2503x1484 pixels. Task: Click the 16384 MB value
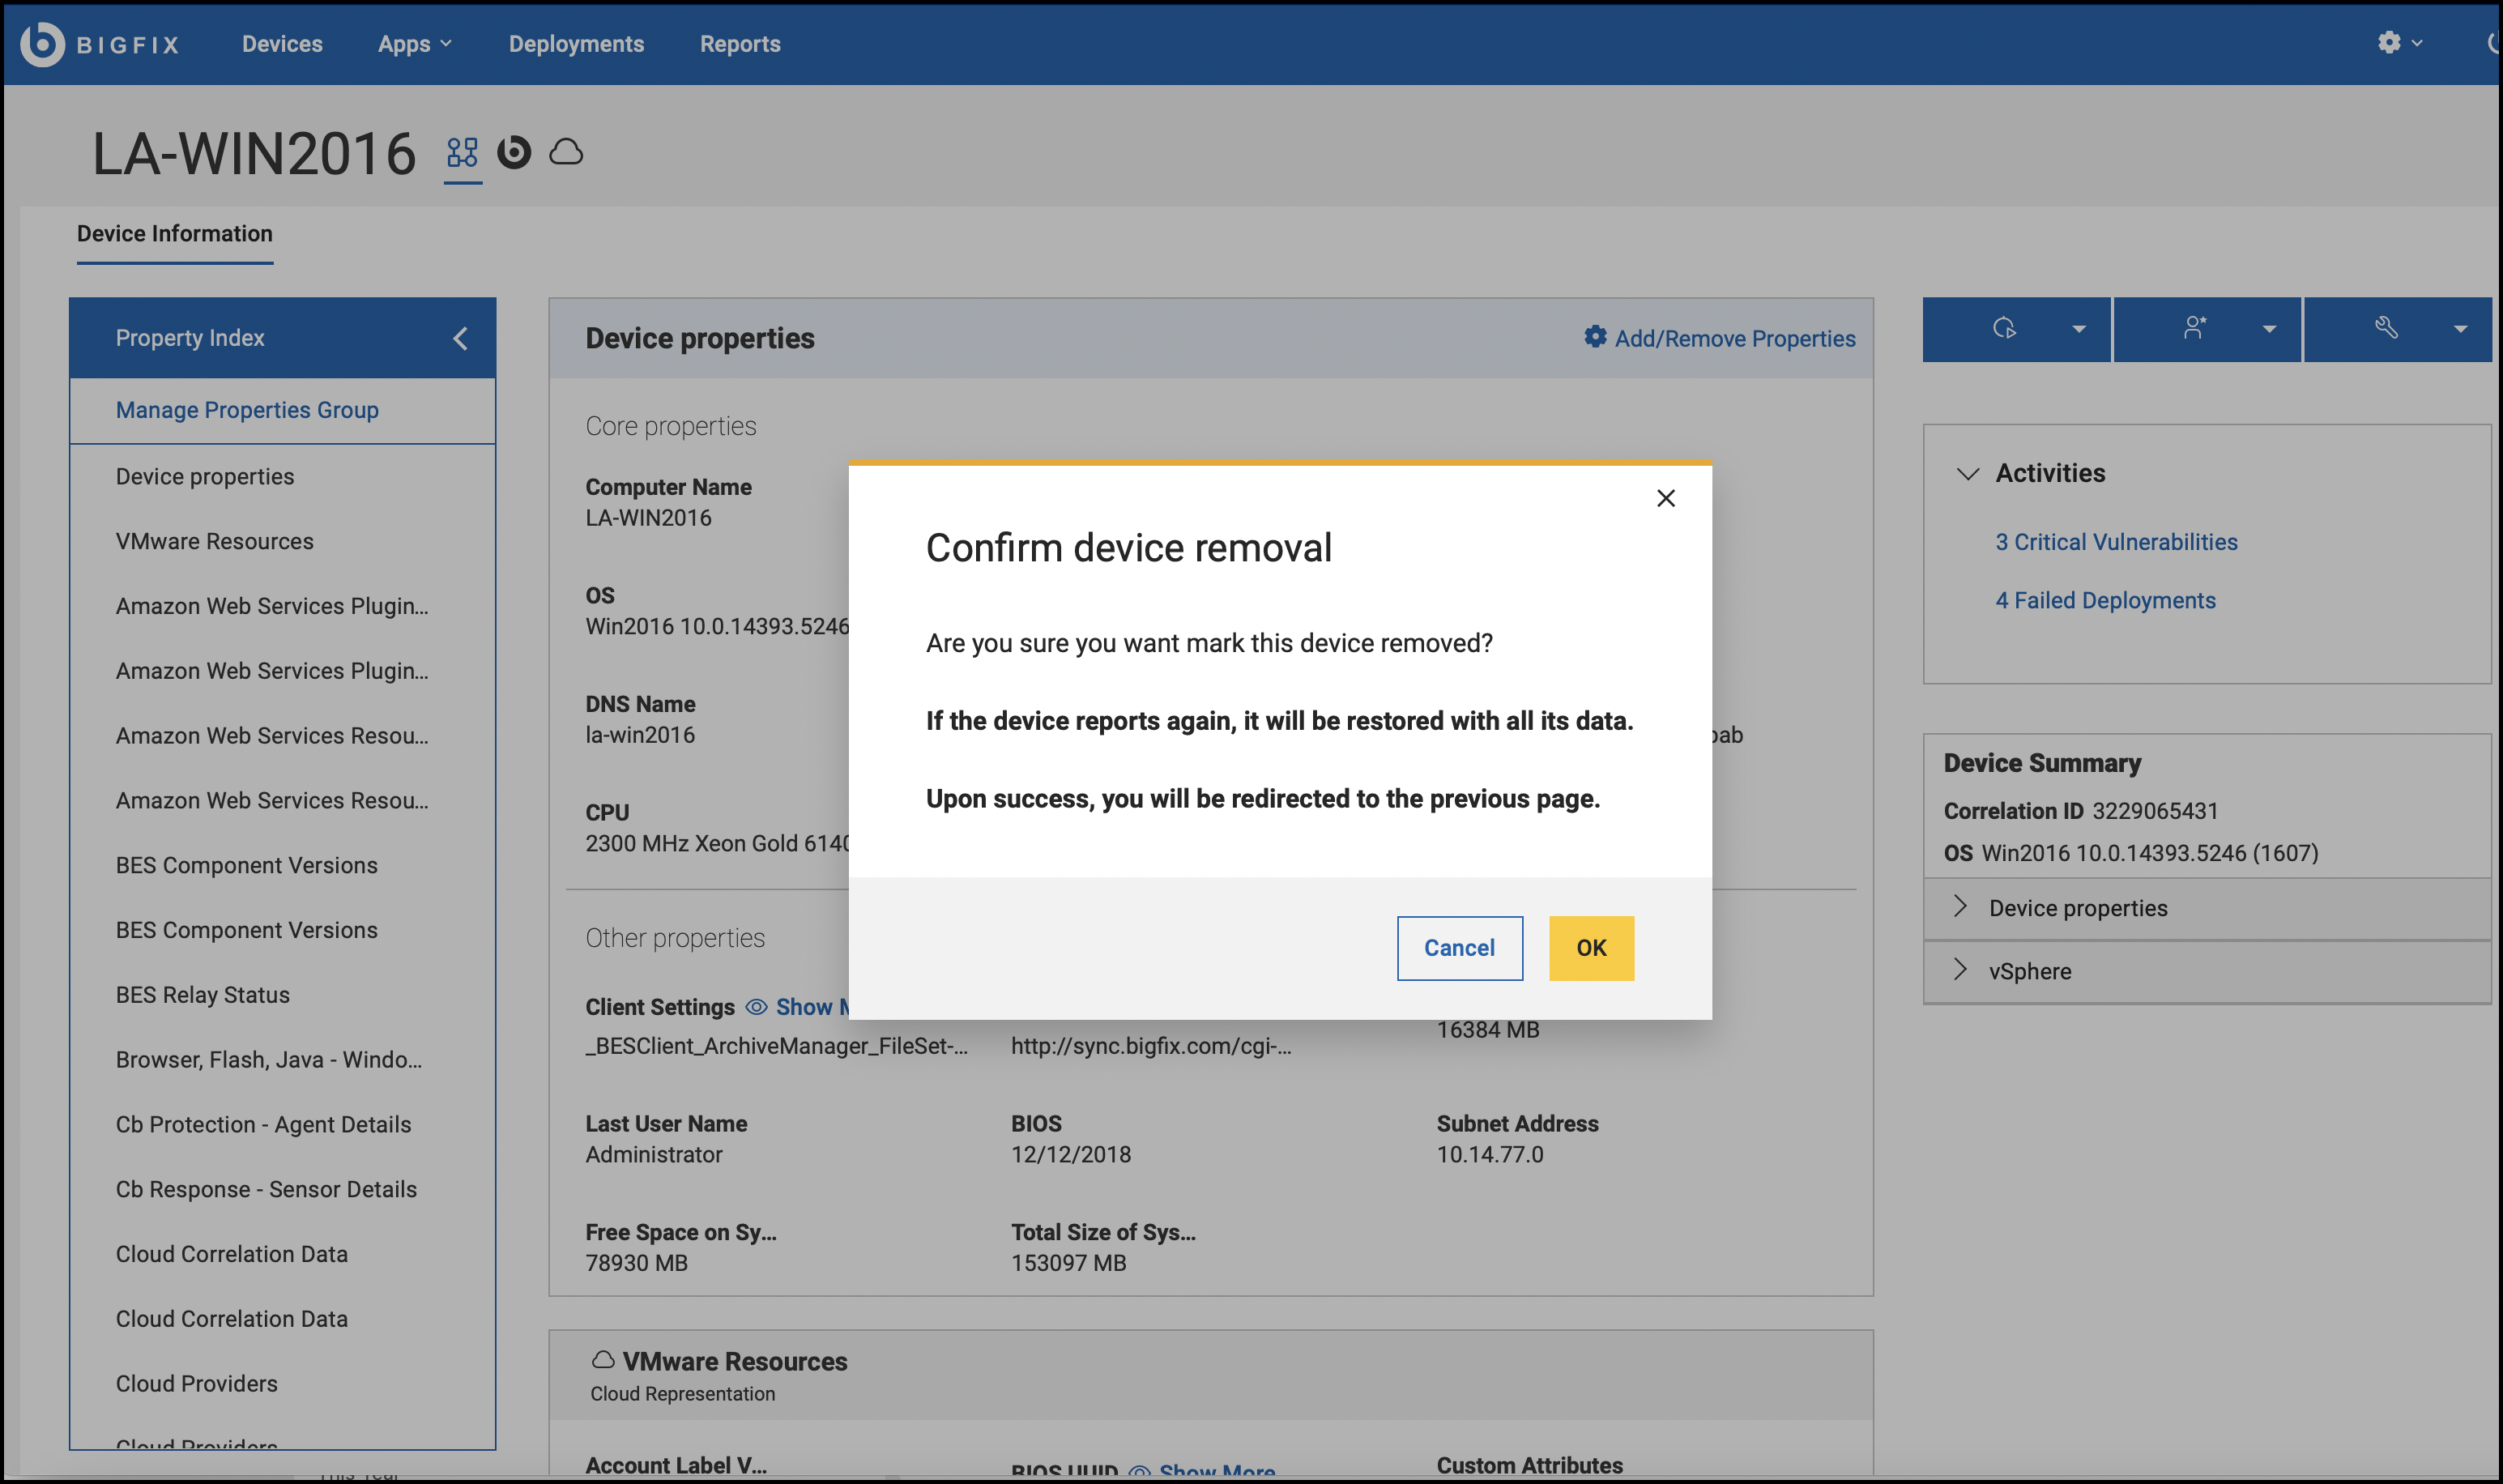coord(1488,1030)
